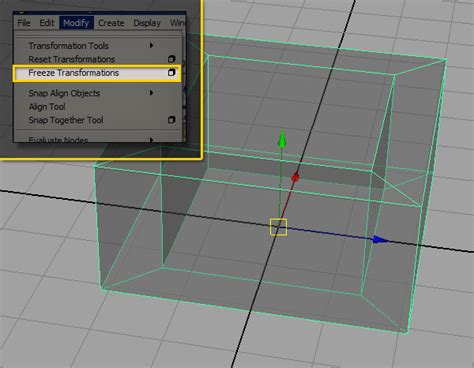Open the Snap Together Tool option box
This screenshot has width=474, height=368.
171,120
